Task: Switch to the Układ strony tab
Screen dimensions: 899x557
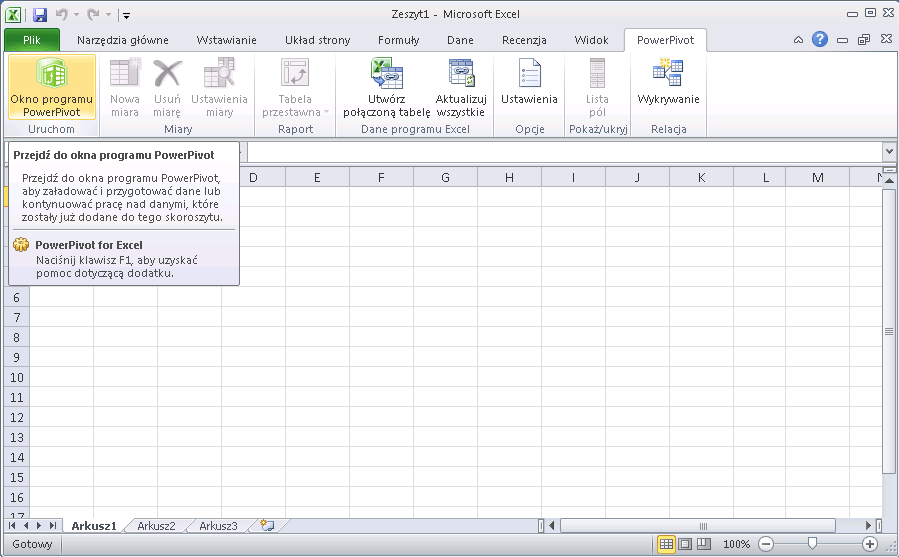Action: click(318, 40)
